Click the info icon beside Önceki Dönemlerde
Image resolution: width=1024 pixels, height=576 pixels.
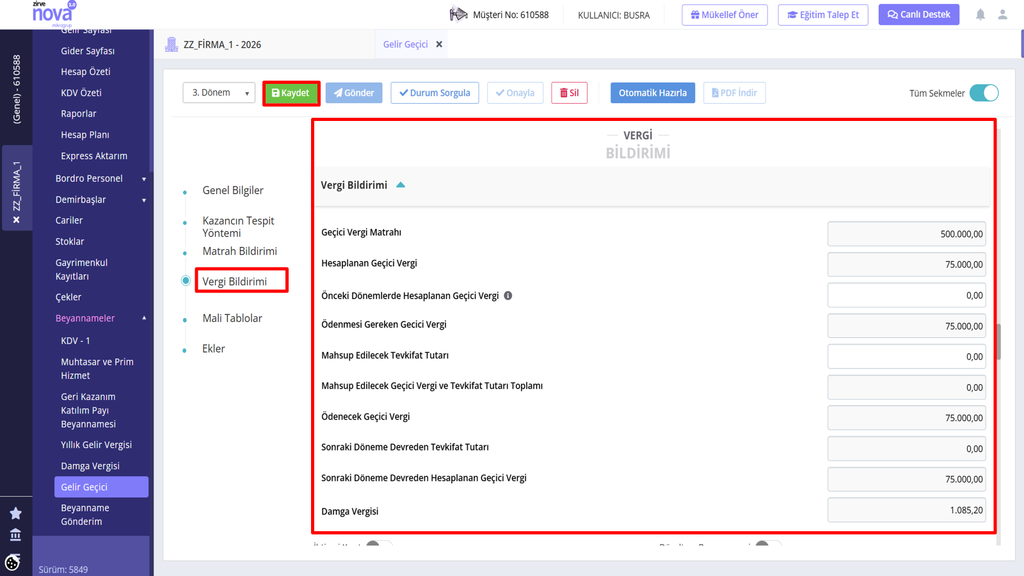coord(508,296)
